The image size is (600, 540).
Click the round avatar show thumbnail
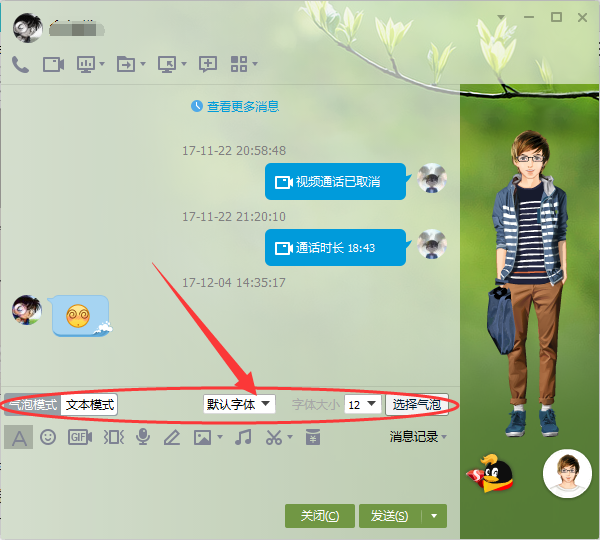pyautogui.click(x=567, y=474)
